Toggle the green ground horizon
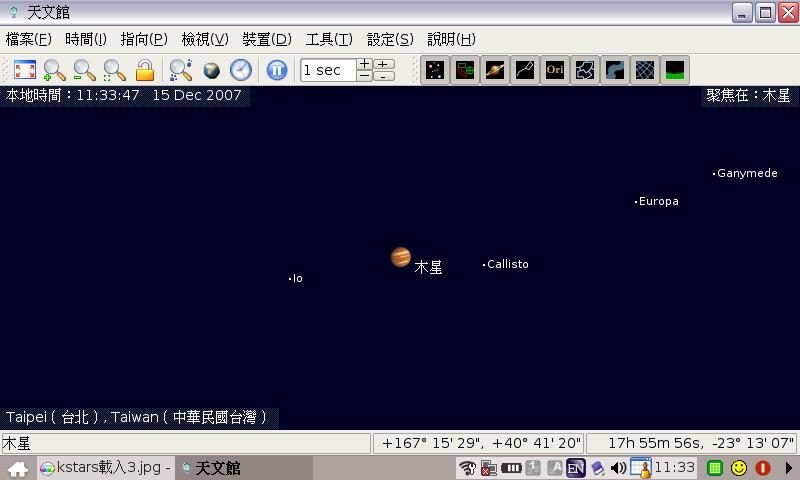 tap(675, 70)
